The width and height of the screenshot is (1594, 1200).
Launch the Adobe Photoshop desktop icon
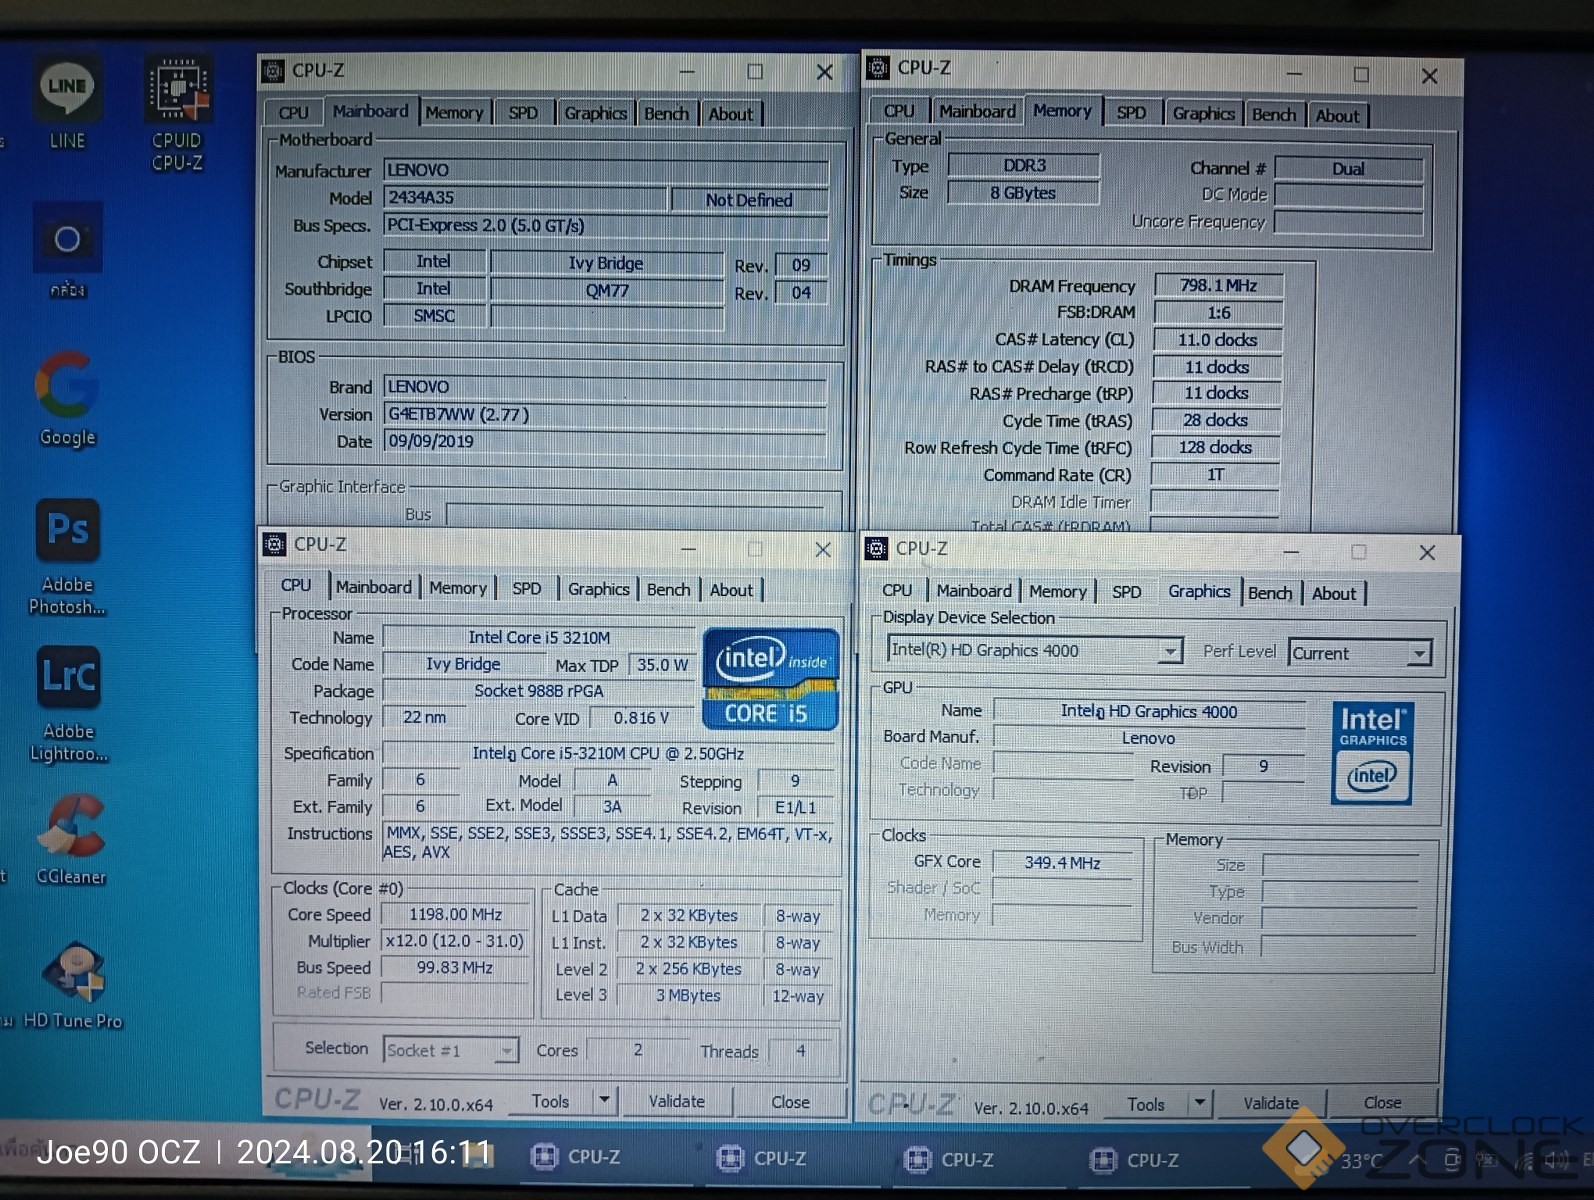coord(67,557)
